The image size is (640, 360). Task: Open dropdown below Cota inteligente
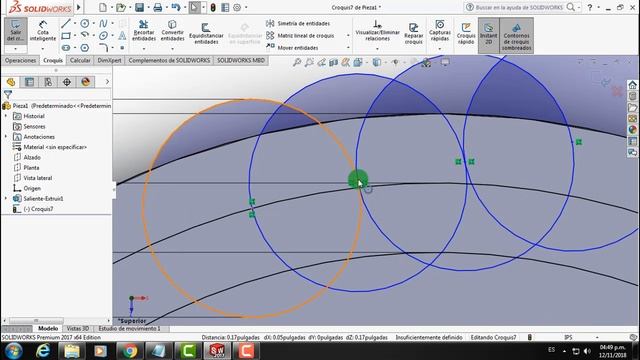click(x=42, y=49)
